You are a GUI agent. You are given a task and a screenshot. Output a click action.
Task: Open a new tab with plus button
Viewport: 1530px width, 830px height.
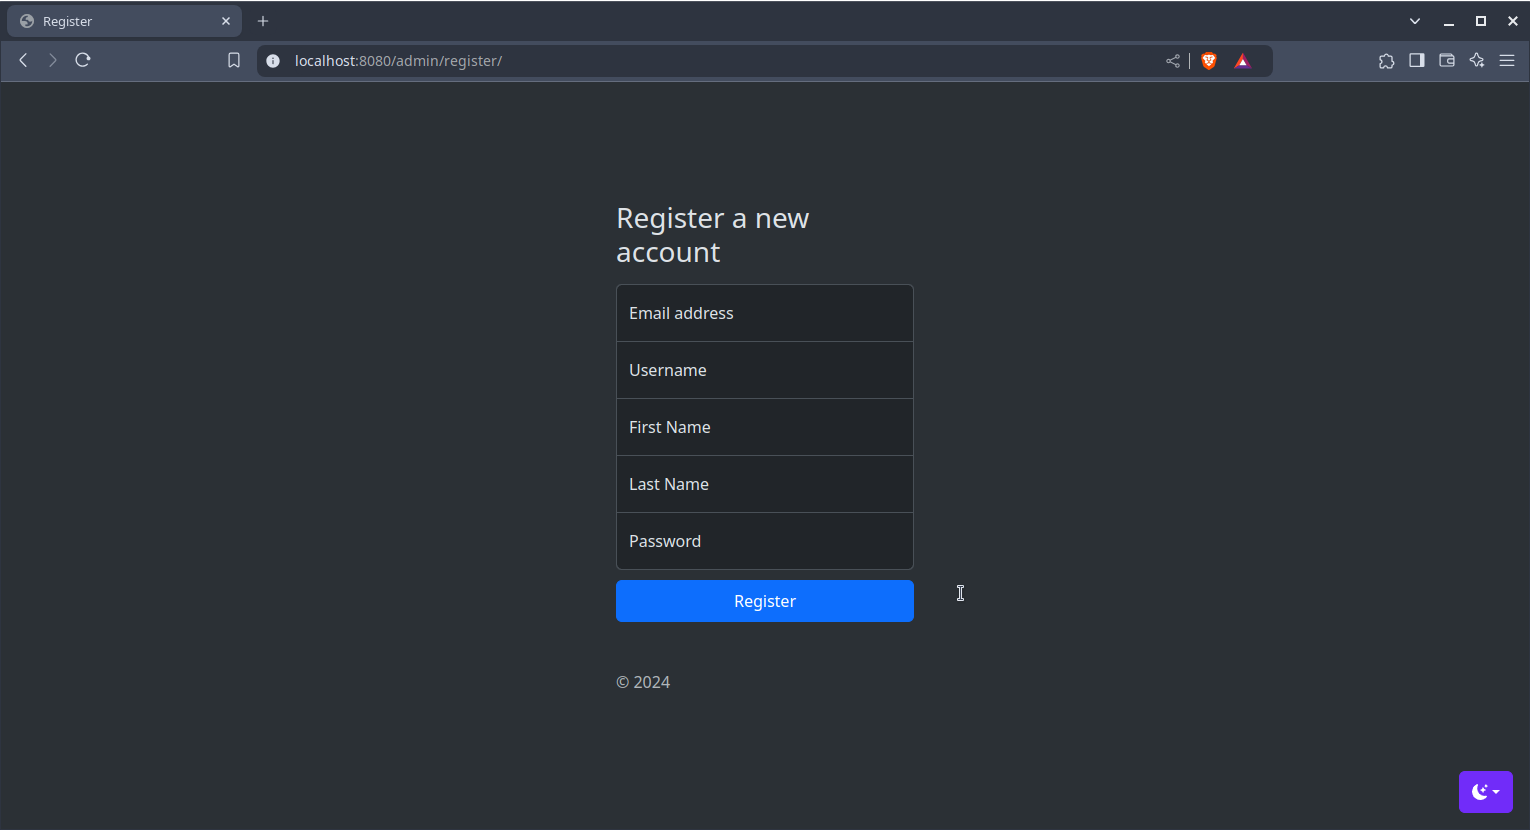pos(263,21)
